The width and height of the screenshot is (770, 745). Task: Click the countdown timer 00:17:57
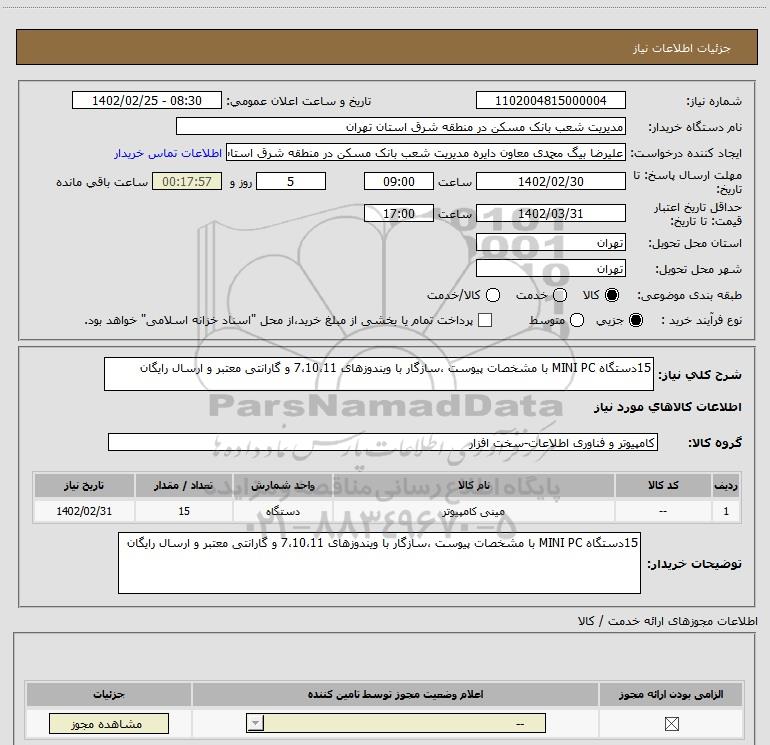pyautogui.click(x=187, y=181)
